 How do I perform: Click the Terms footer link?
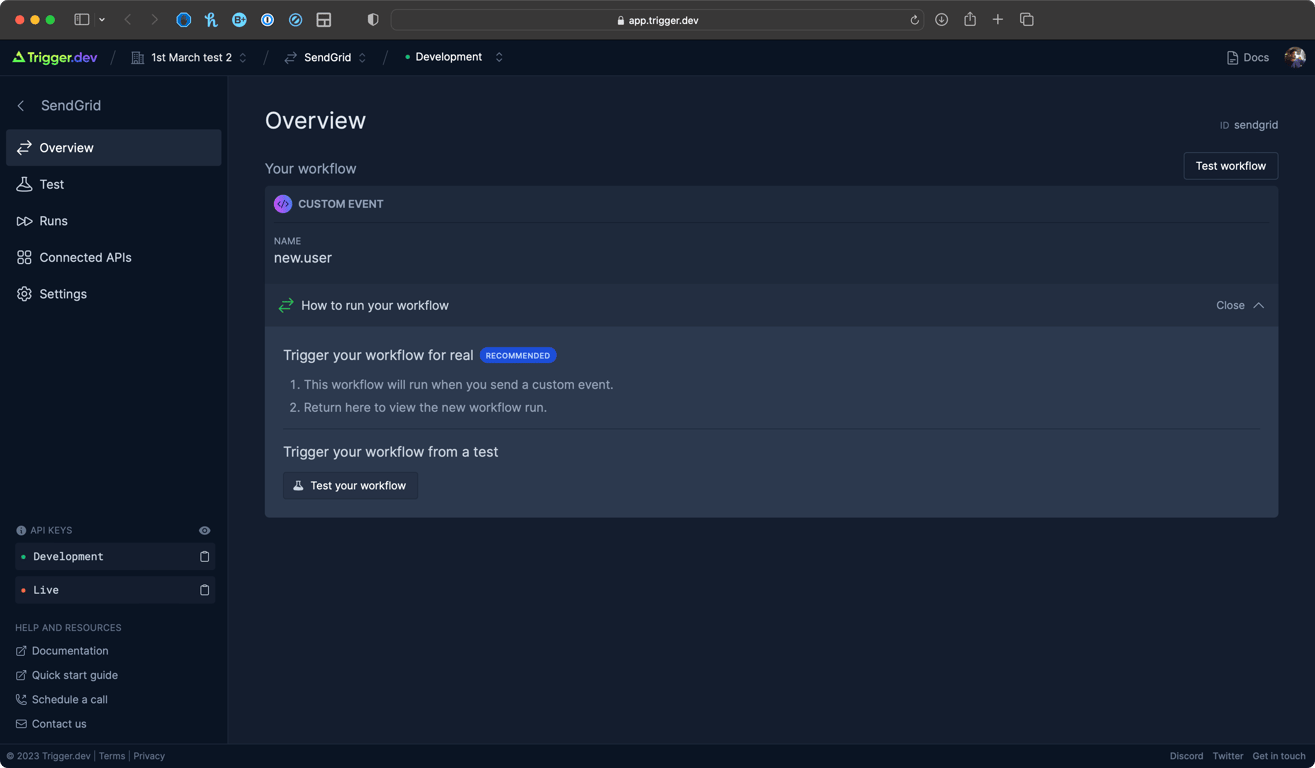112,756
